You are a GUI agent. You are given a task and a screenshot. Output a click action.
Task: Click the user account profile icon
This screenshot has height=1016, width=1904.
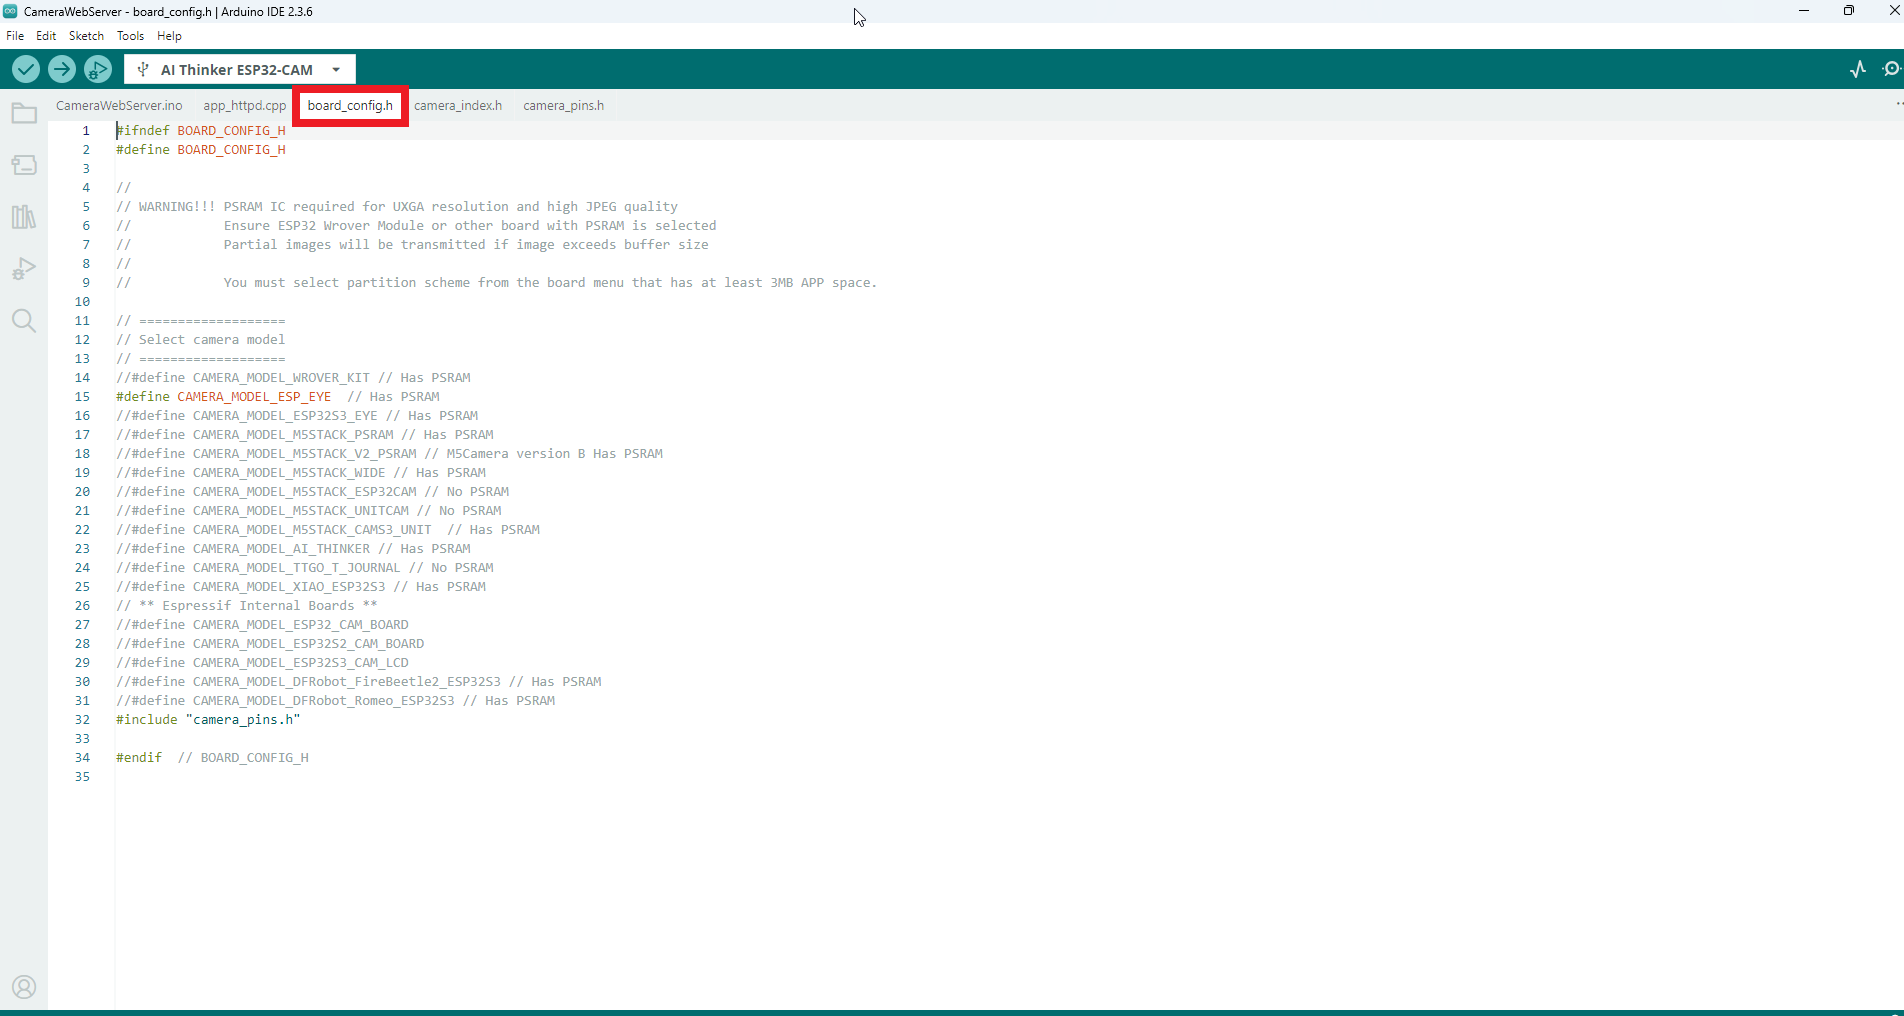[x=24, y=987]
